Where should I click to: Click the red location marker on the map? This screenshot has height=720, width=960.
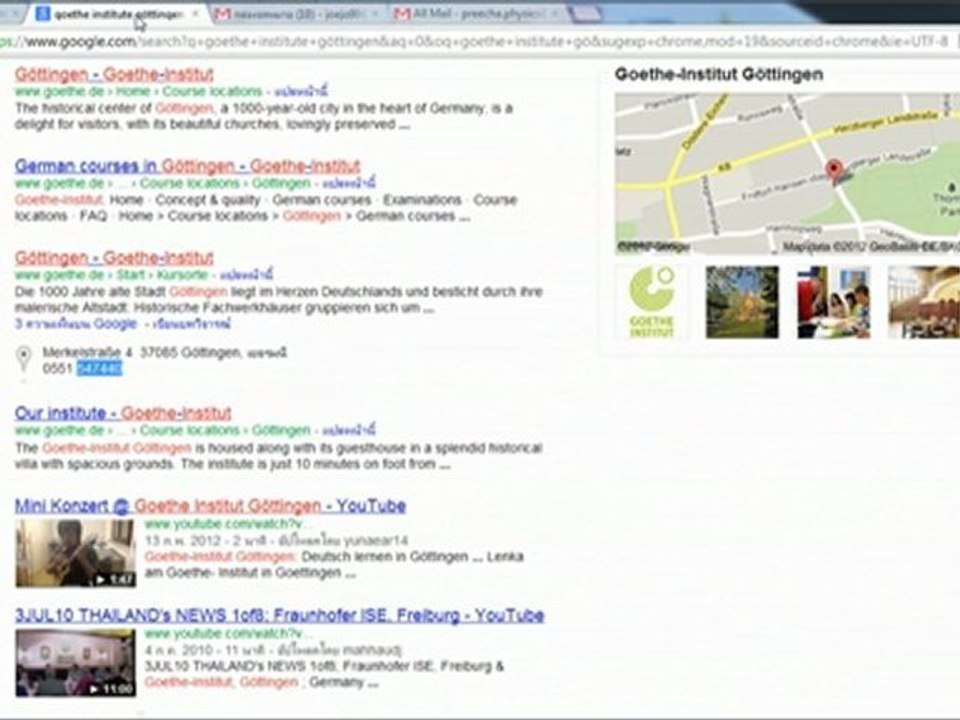click(833, 170)
